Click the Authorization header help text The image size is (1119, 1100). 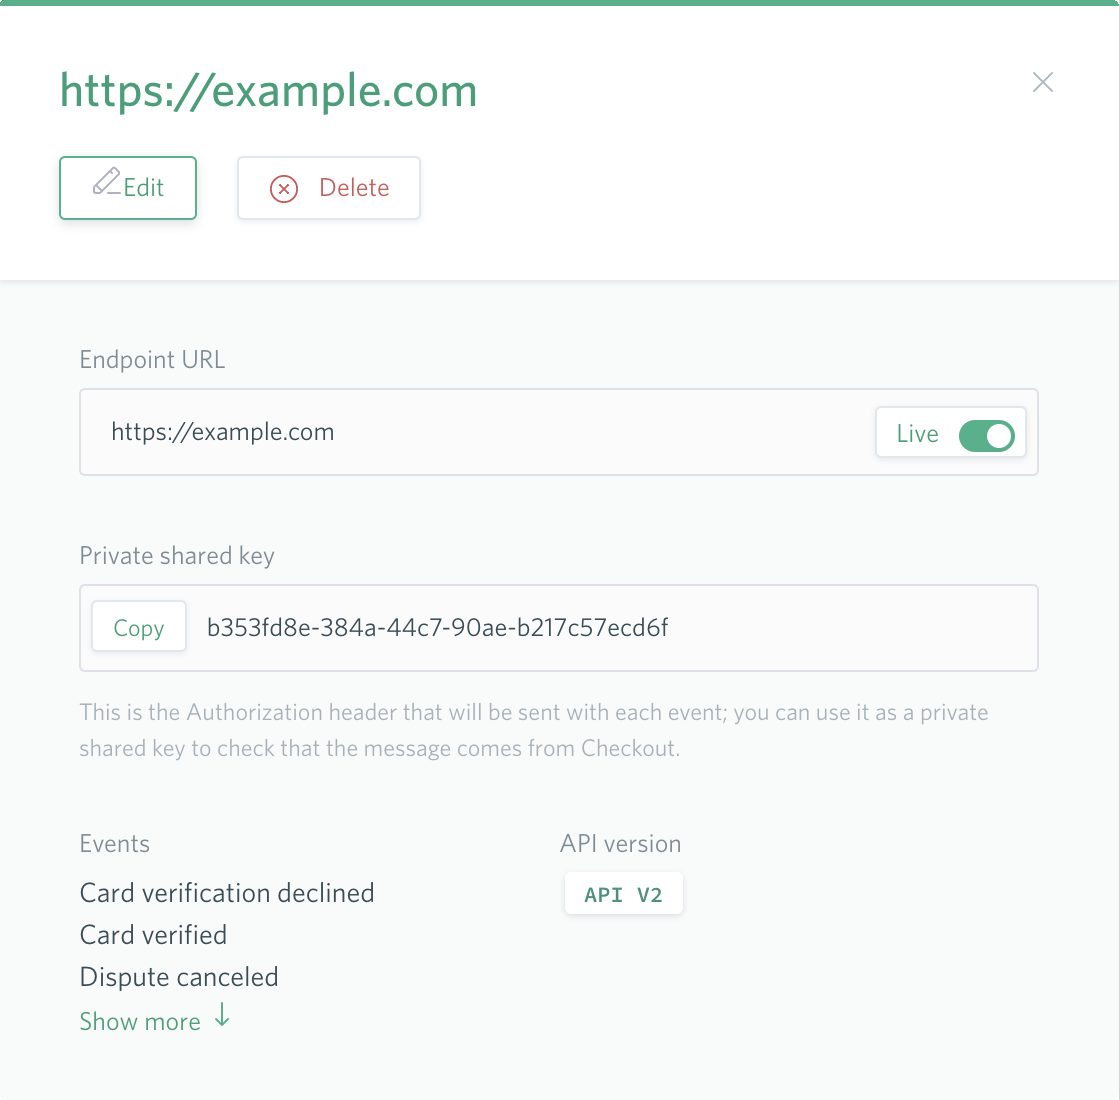[533, 730]
